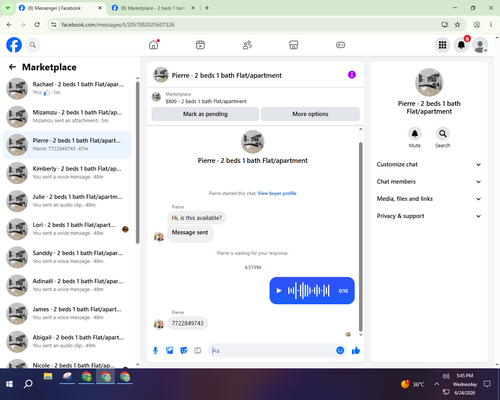
Task: Click the Mark as pending button
Action: click(x=205, y=114)
